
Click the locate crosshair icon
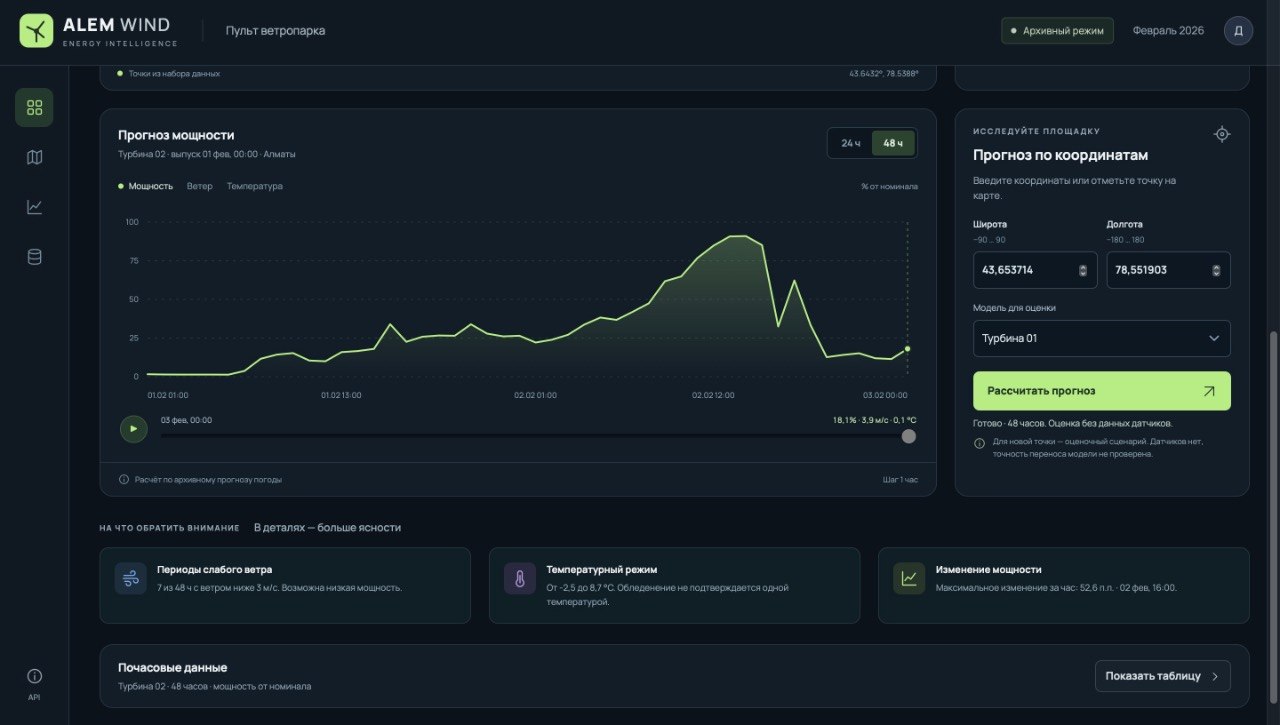pyautogui.click(x=1221, y=134)
